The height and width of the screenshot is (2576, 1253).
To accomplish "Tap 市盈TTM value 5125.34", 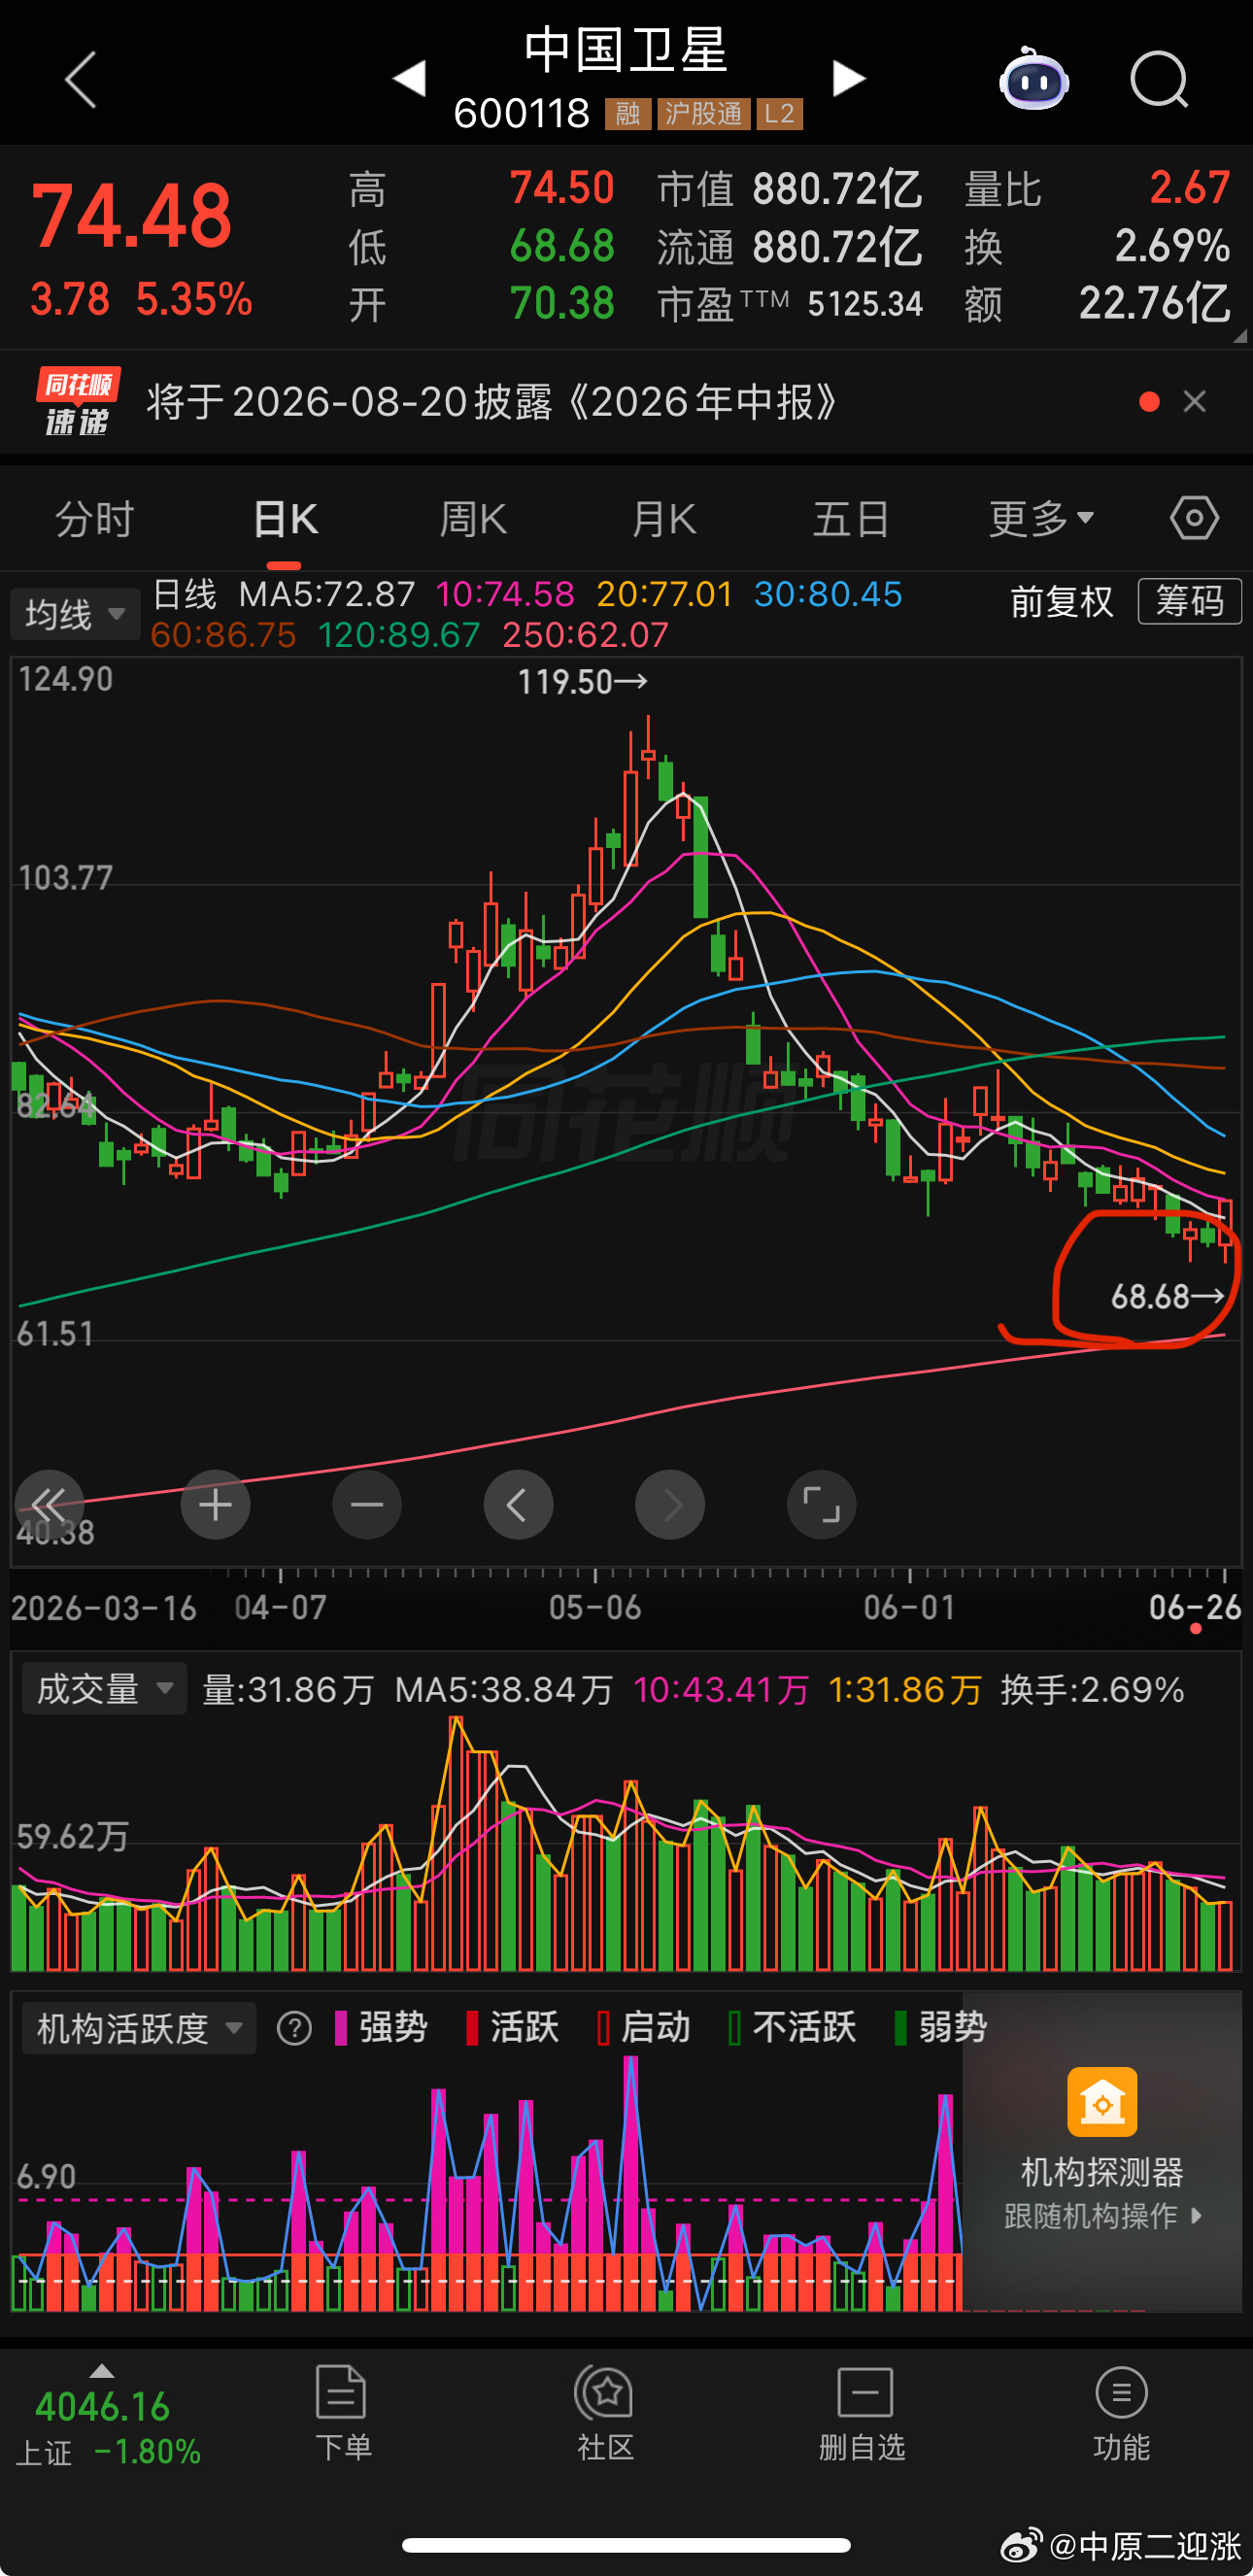I will pyautogui.click(x=865, y=304).
